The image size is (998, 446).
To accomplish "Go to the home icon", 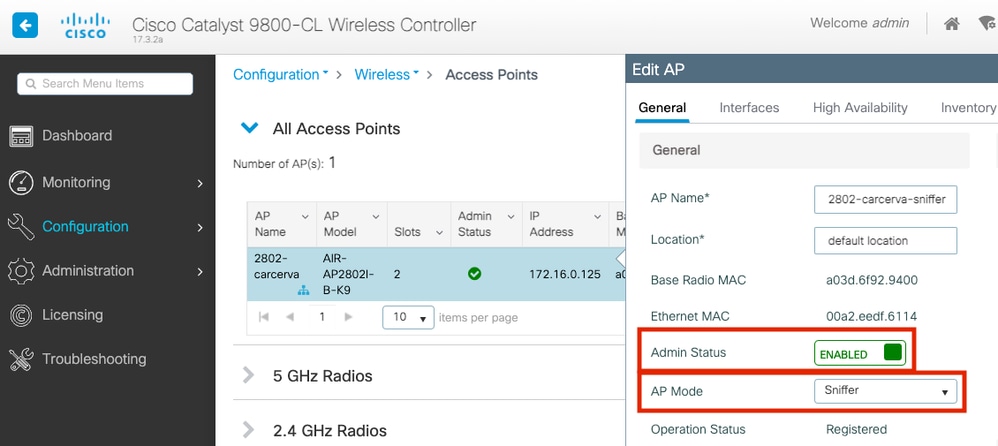I will pyautogui.click(x=952, y=24).
